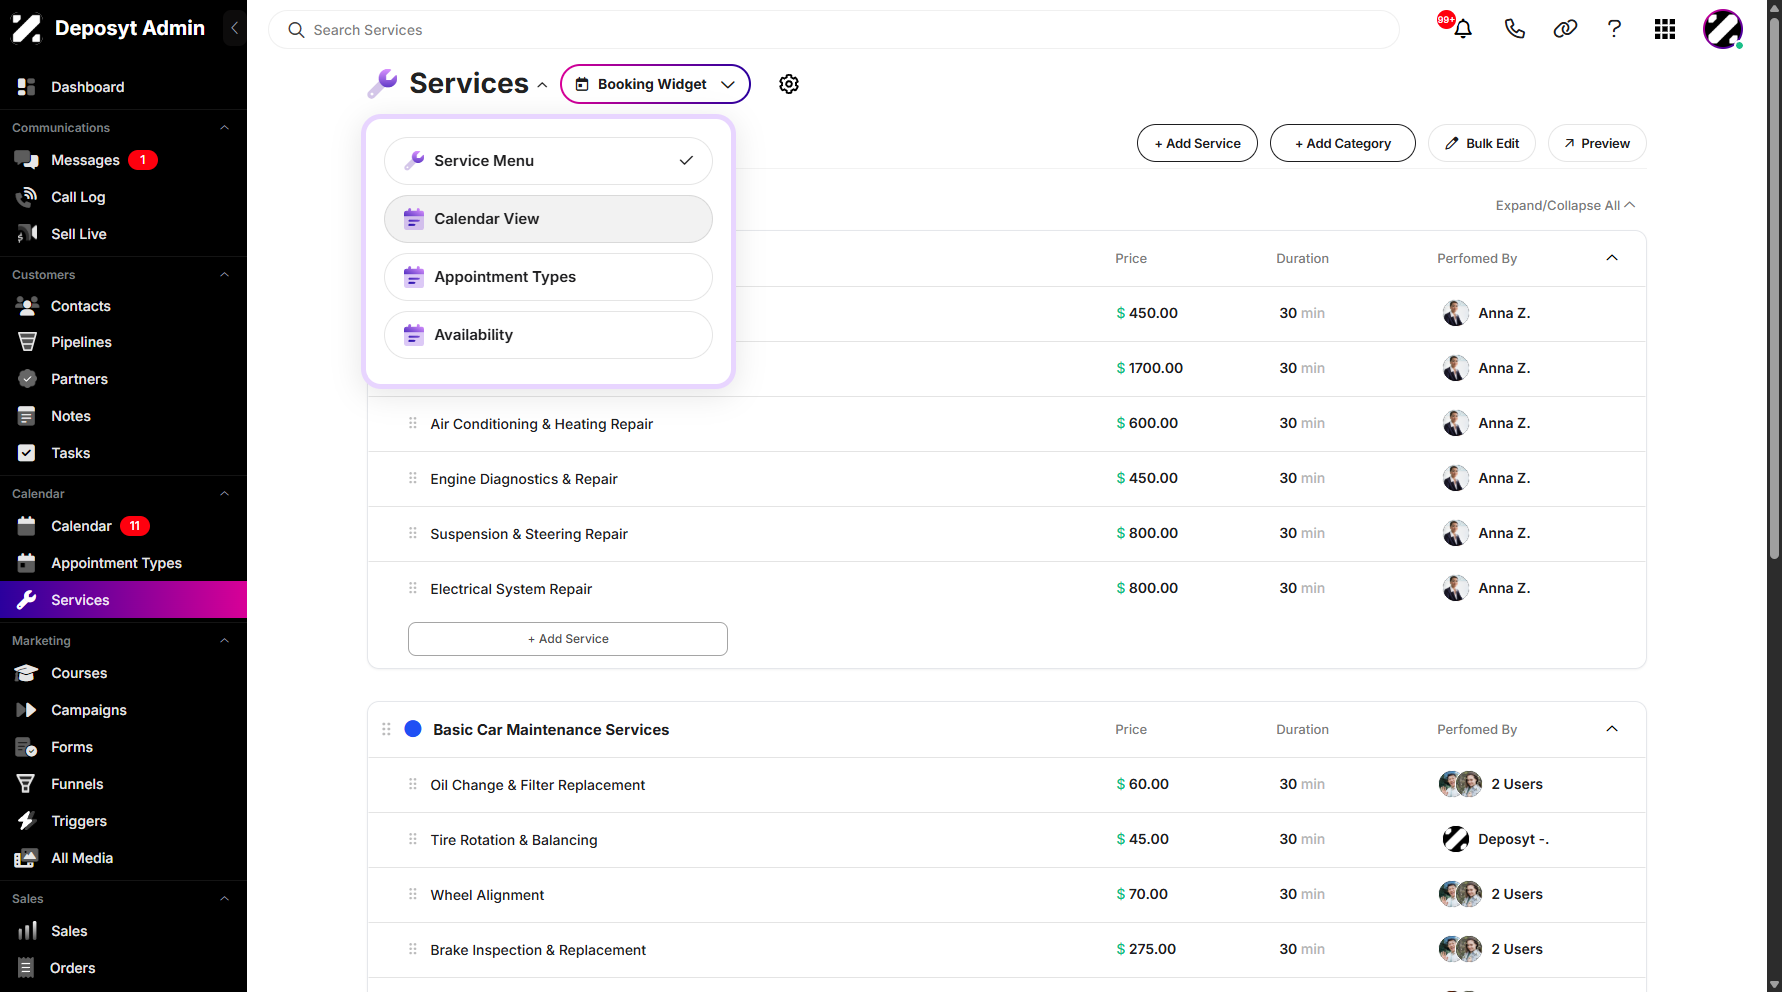Screen dimensions: 1782x992
Task: Click the phone dialer icon
Action: [x=1514, y=29]
